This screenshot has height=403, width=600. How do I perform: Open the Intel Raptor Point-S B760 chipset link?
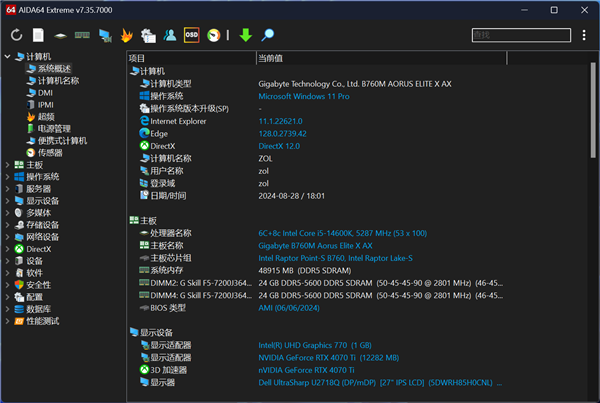[x=335, y=258]
